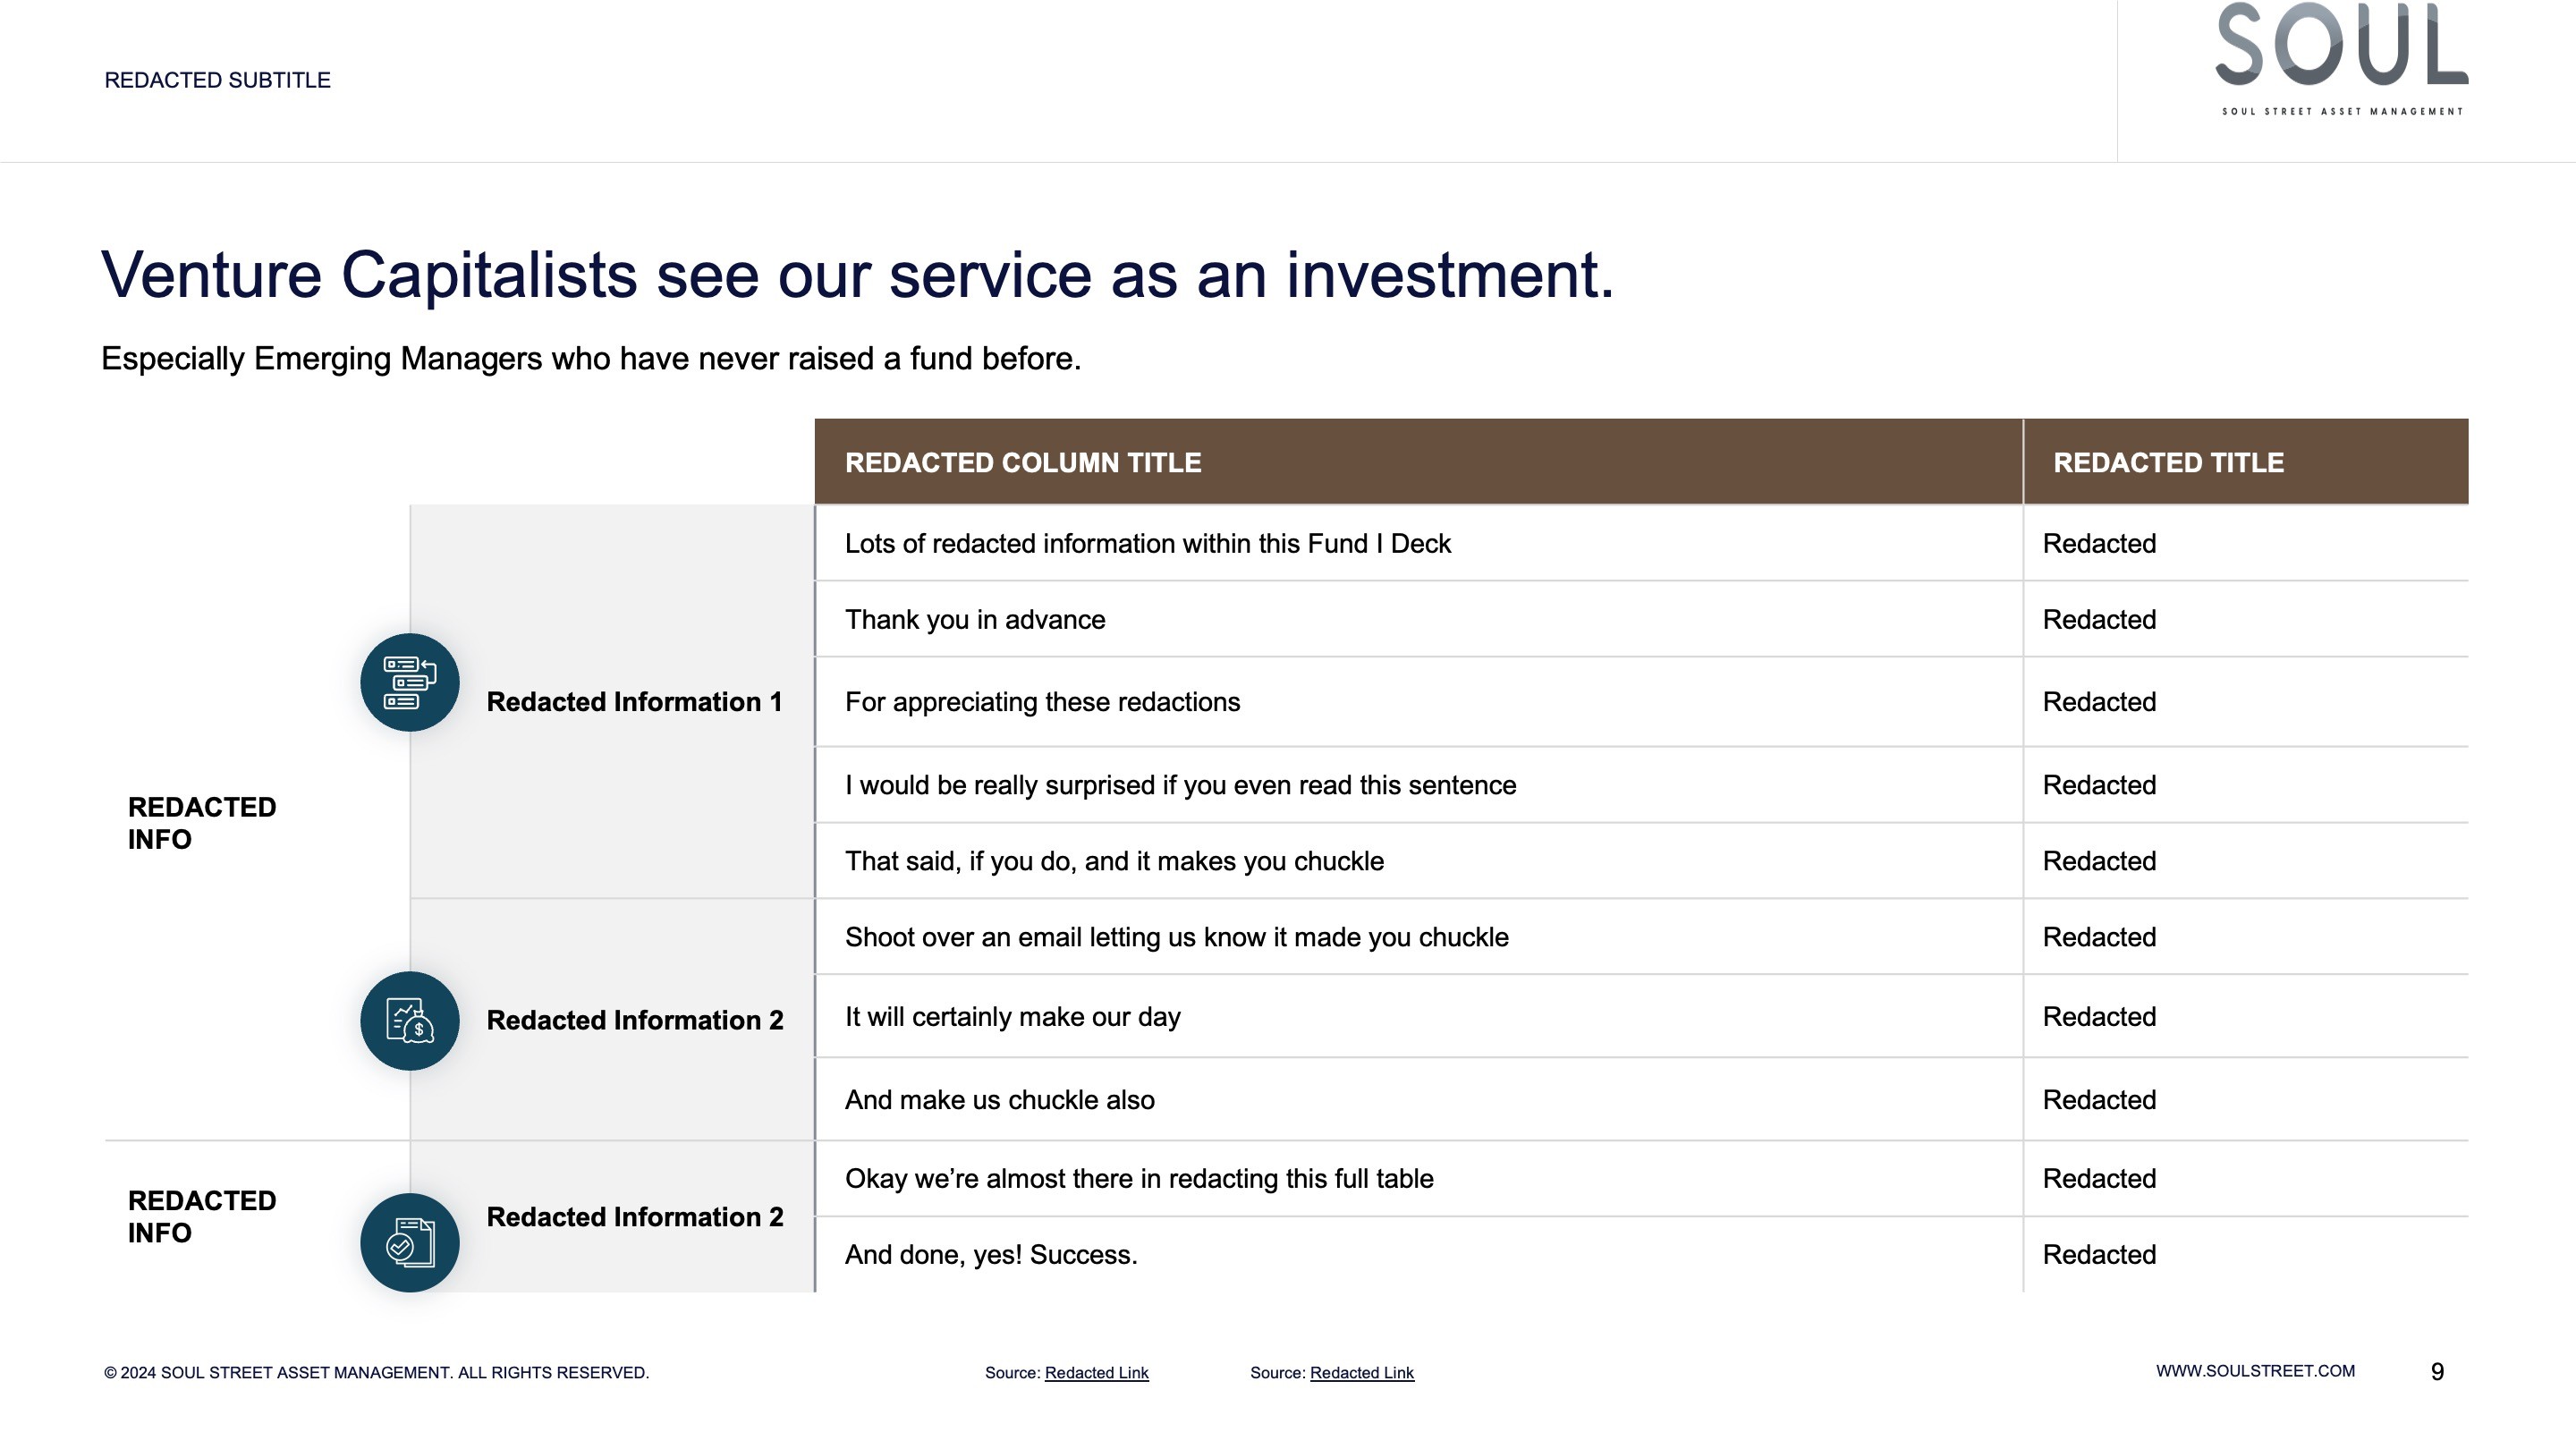This screenshot has height=1449, width=2576.
Task: Select 'It will certainly make our day' row
Action: click(1641, 1017)
